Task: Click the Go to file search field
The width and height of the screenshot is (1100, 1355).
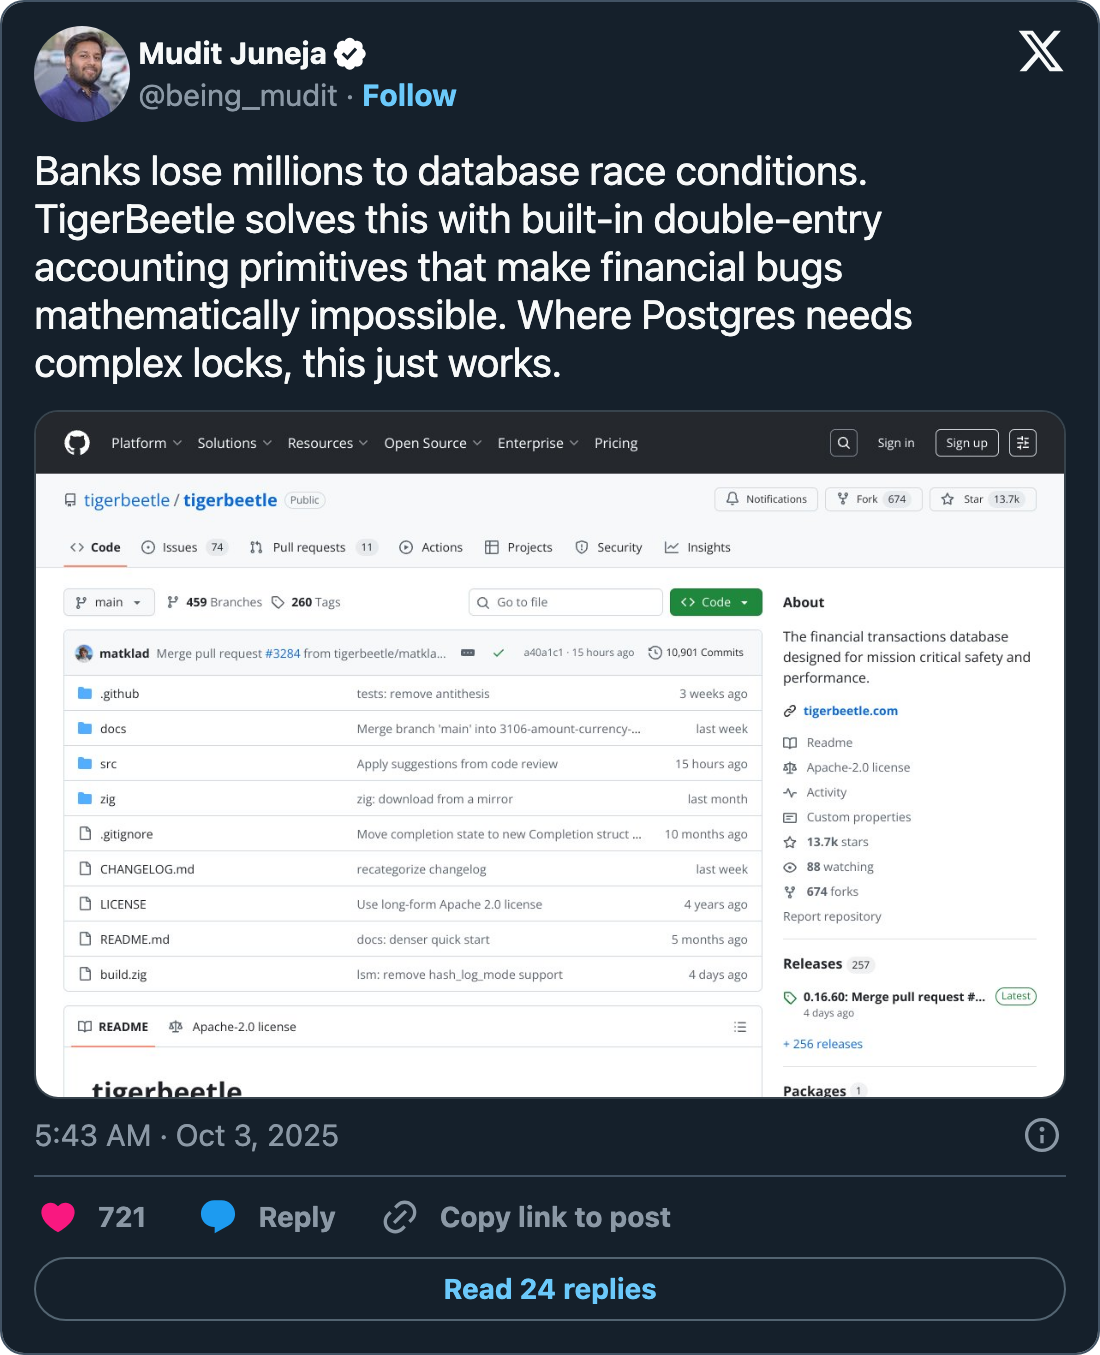Action: 565,602
